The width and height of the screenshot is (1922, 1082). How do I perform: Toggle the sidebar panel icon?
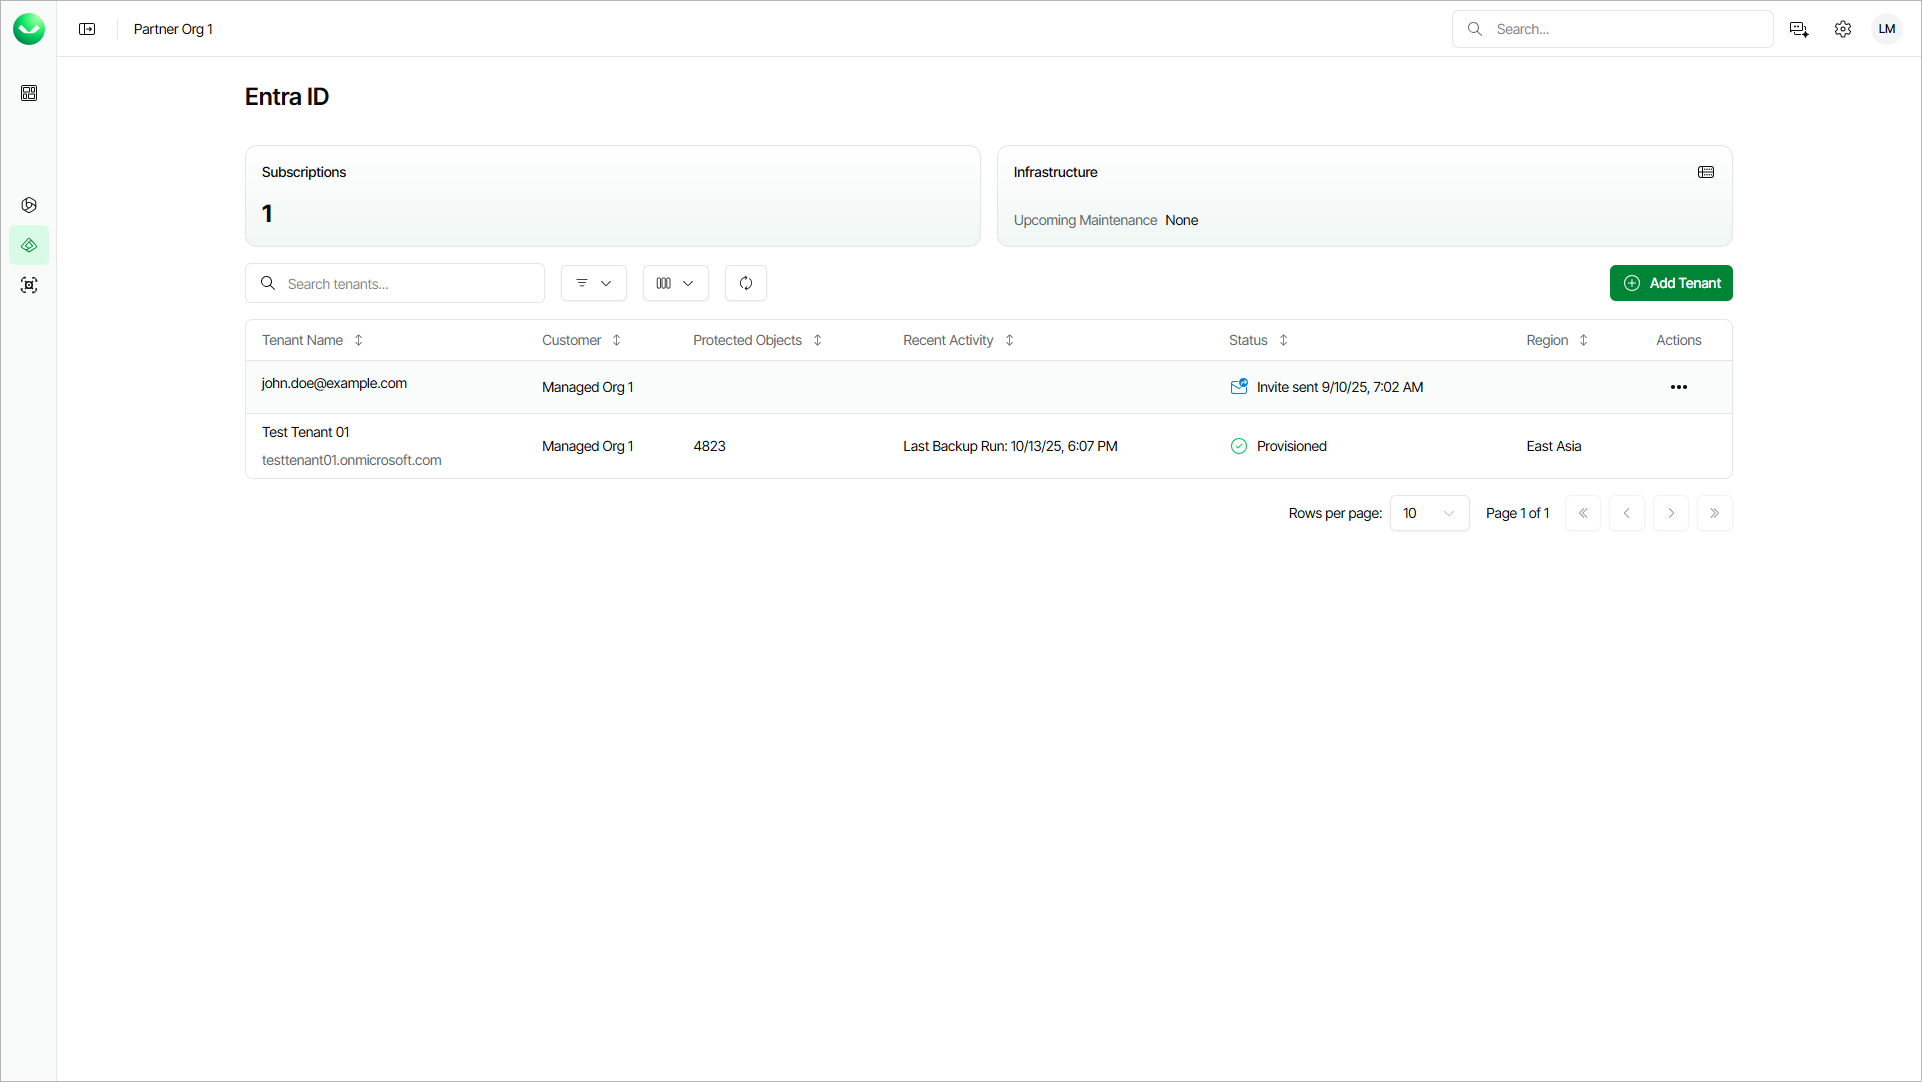coord(87,29)
